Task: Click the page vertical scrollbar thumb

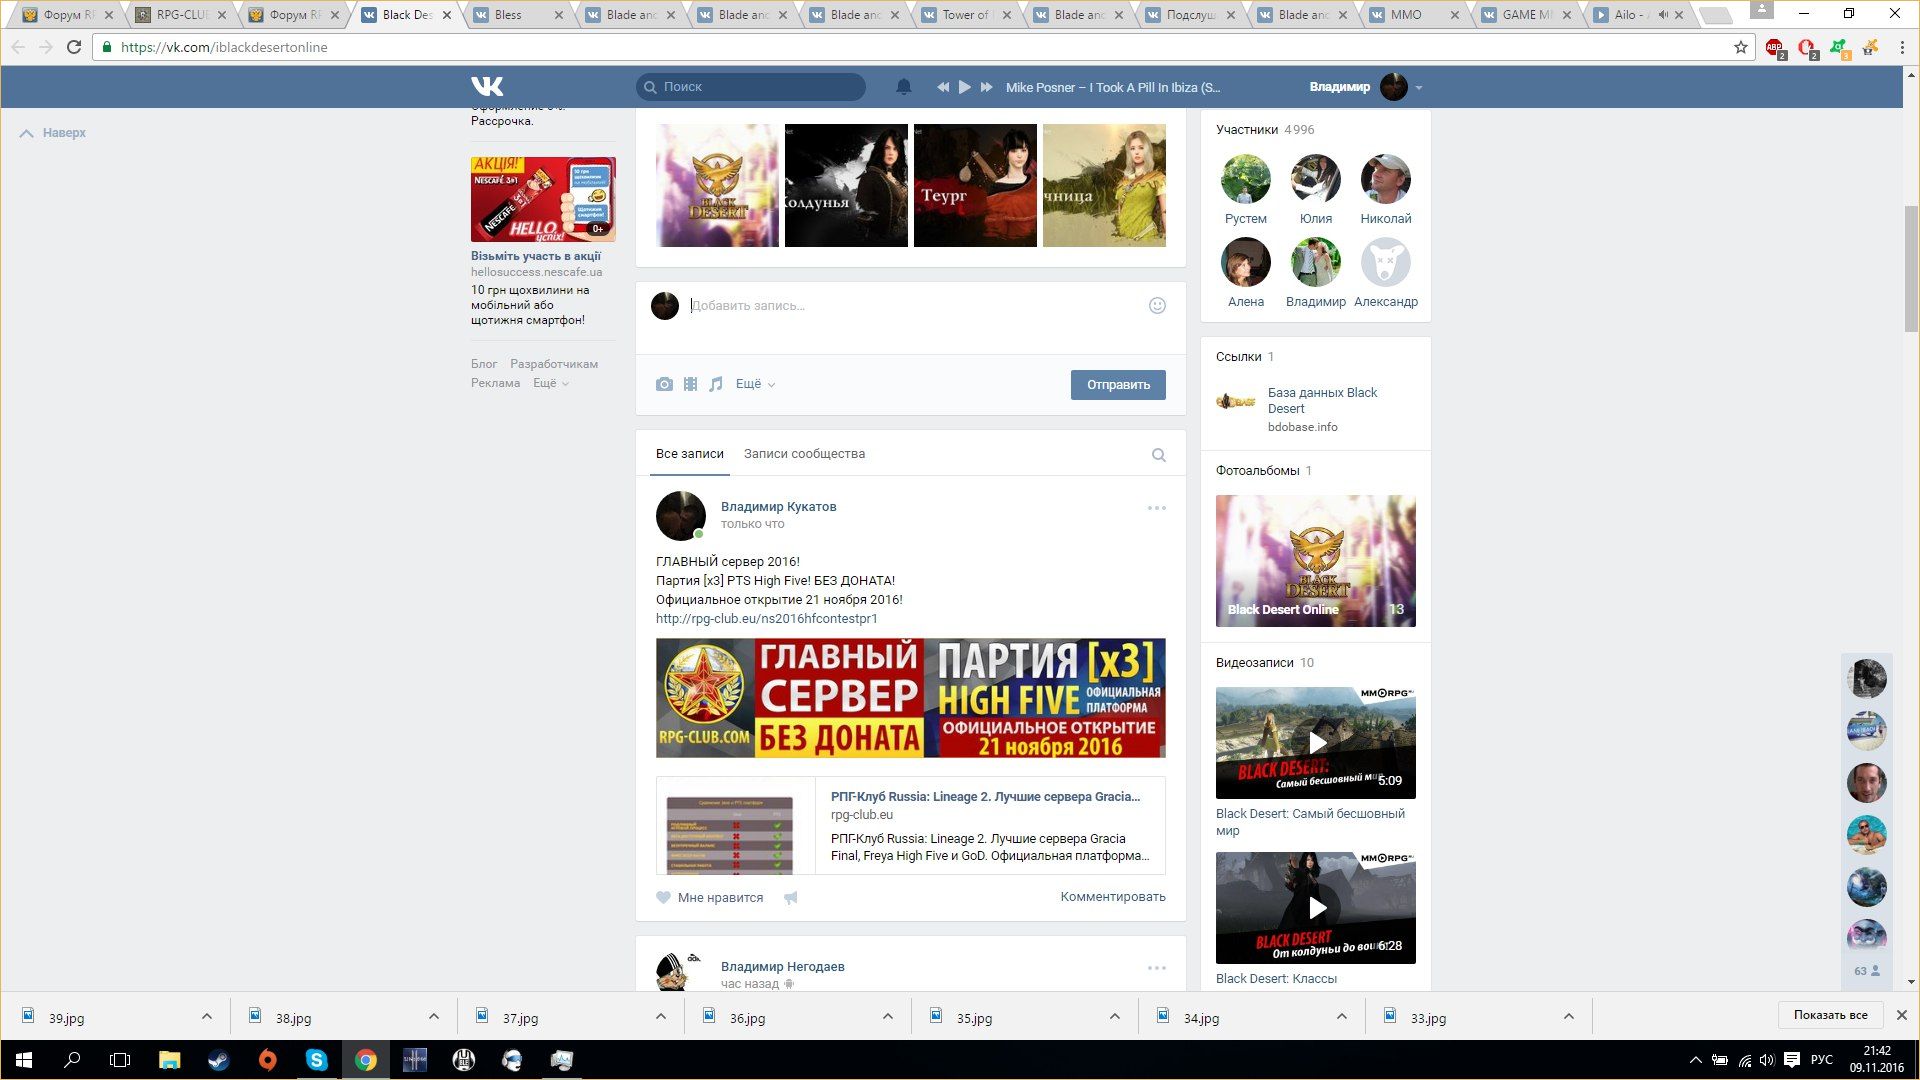Action: point(1911,268)
